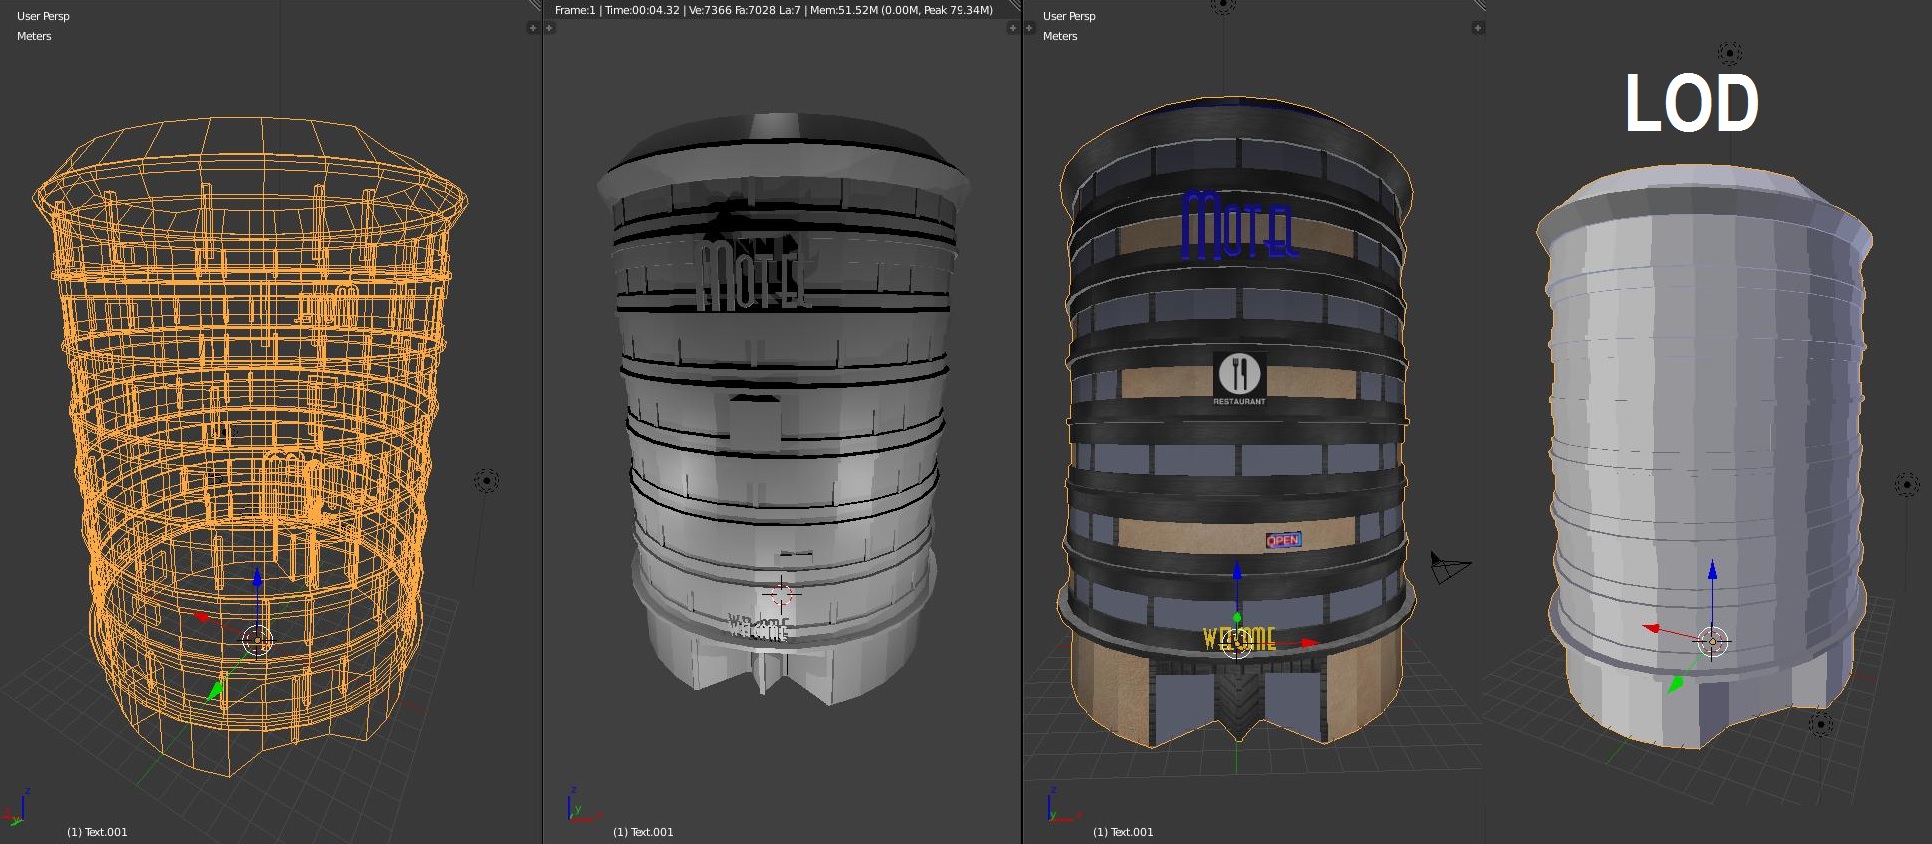Expand properties panel of the wireframe viewport

tap(532, 28)
